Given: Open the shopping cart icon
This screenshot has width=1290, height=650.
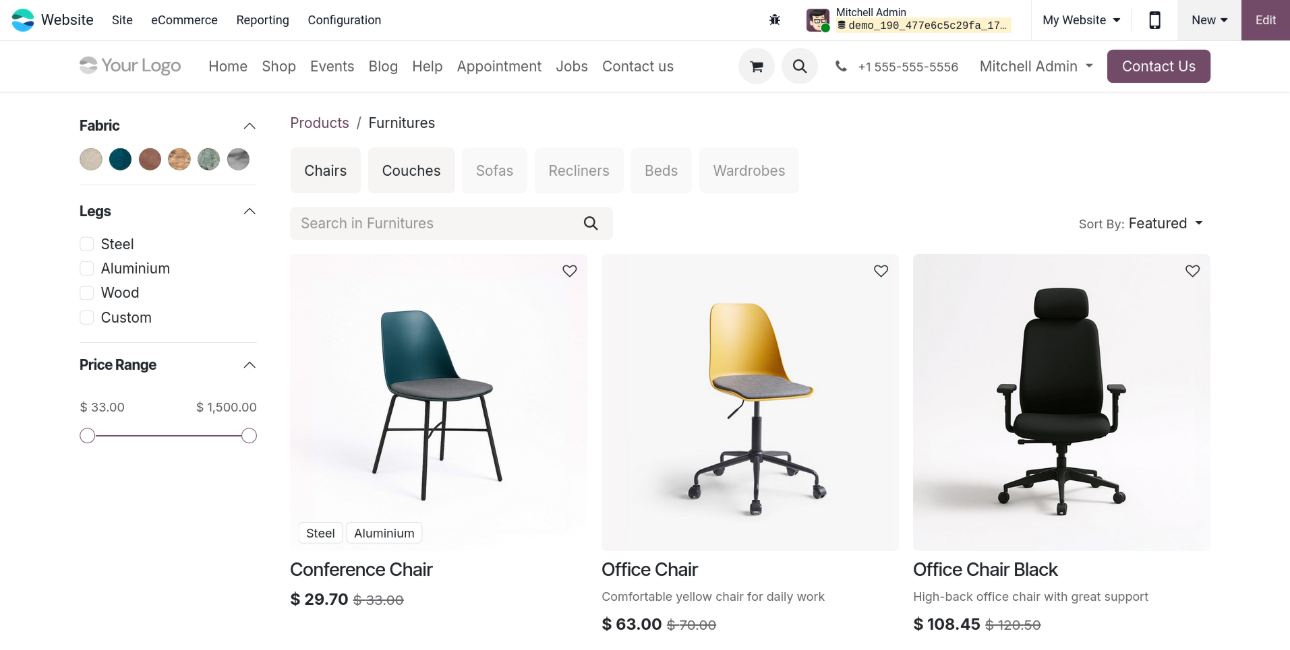Looking at the screenshot, I should [x=756, y=67].
